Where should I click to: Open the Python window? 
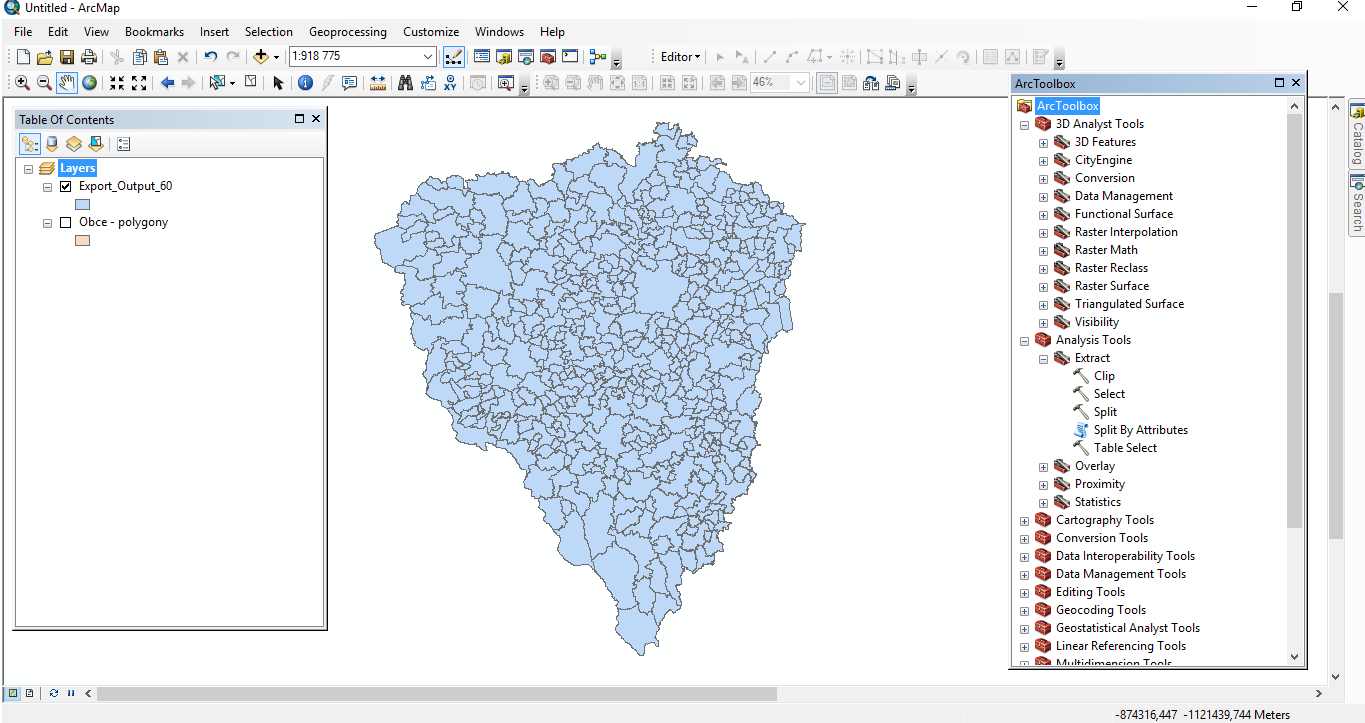(x=570, y=57)
